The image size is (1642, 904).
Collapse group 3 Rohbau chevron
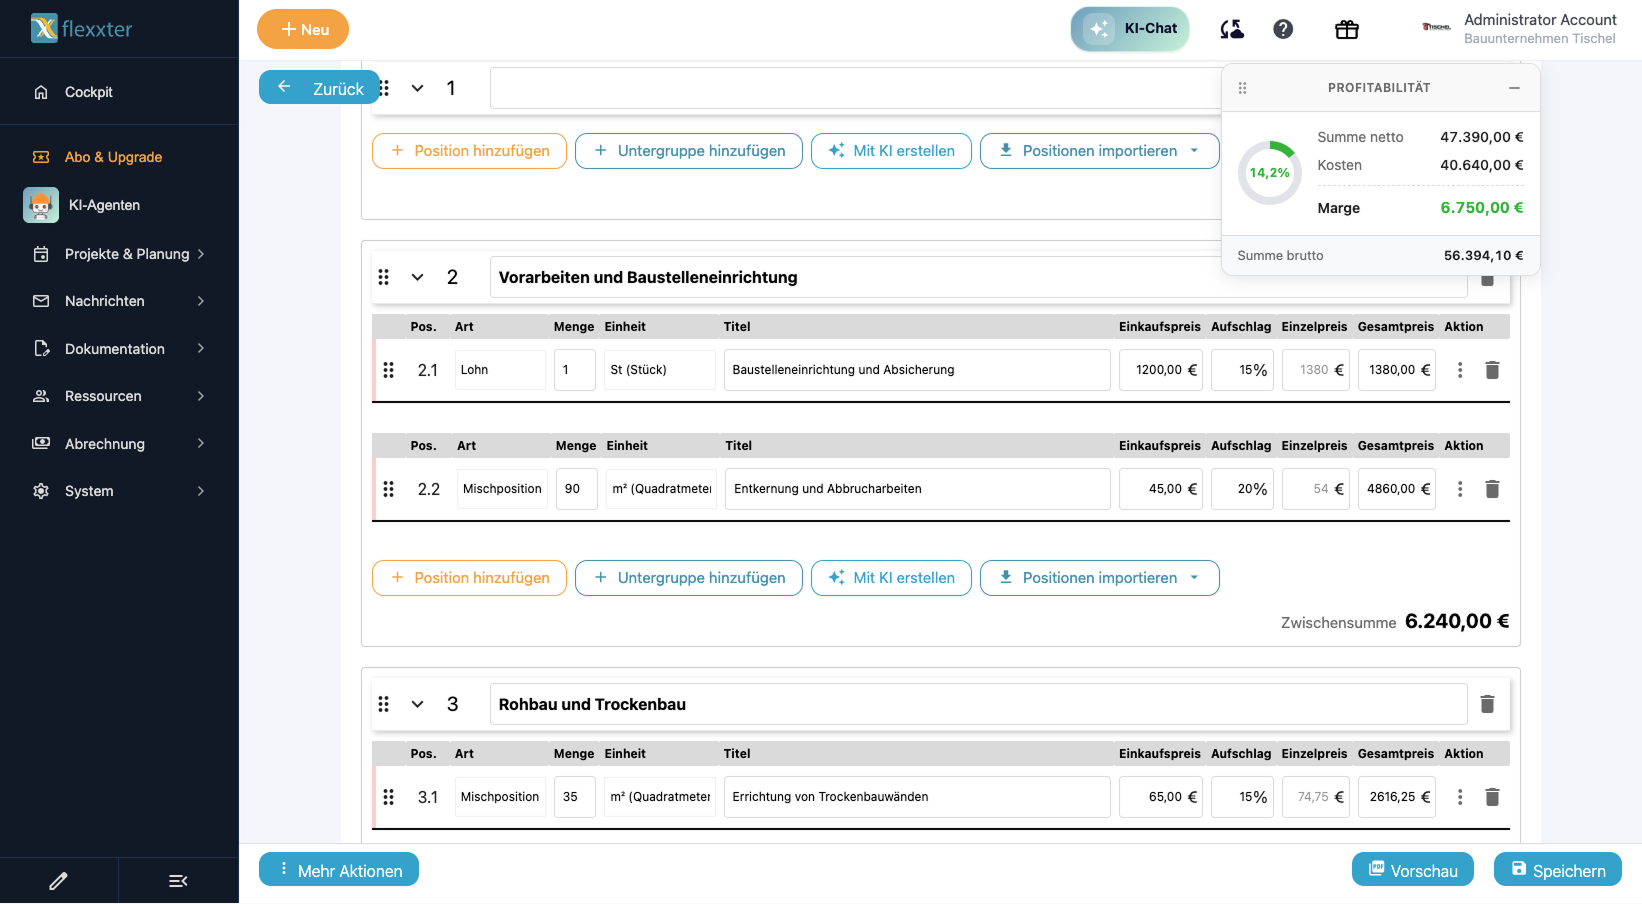418,704
